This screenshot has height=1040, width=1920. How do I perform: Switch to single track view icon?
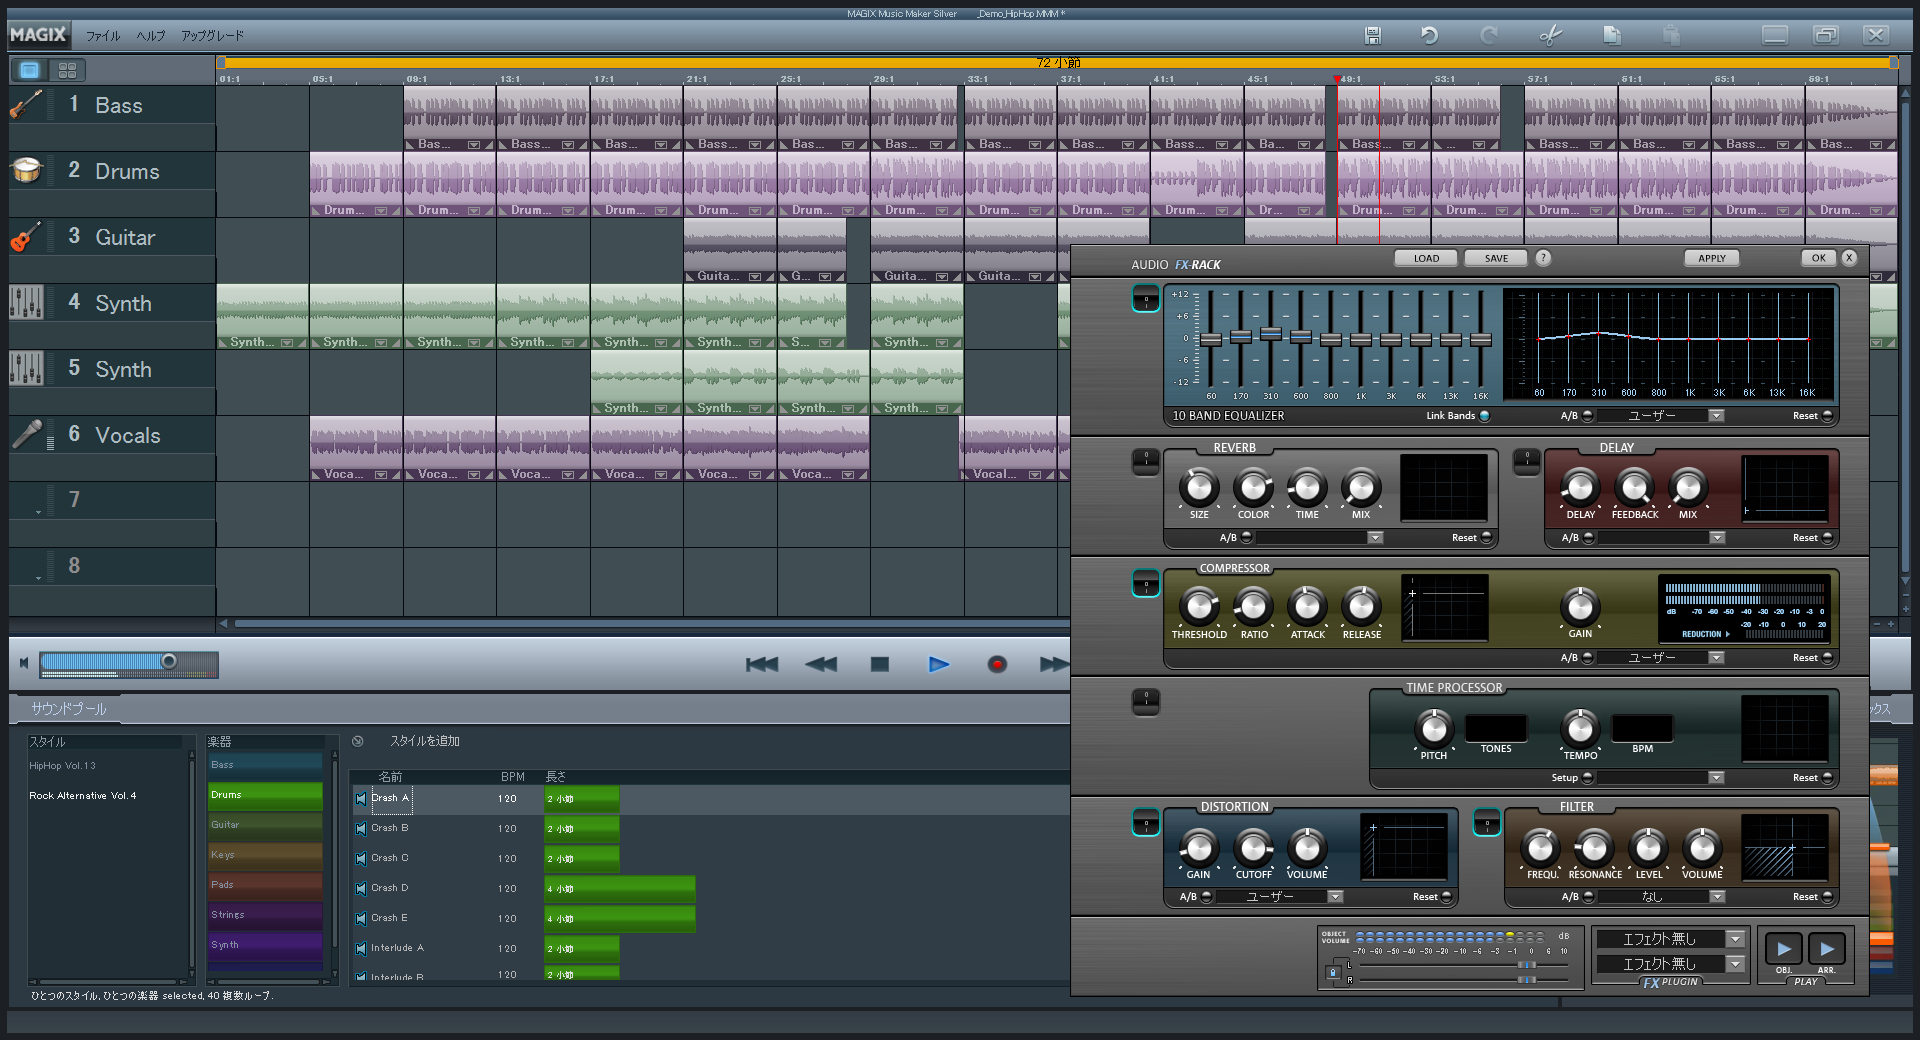[x=30, y=70]
